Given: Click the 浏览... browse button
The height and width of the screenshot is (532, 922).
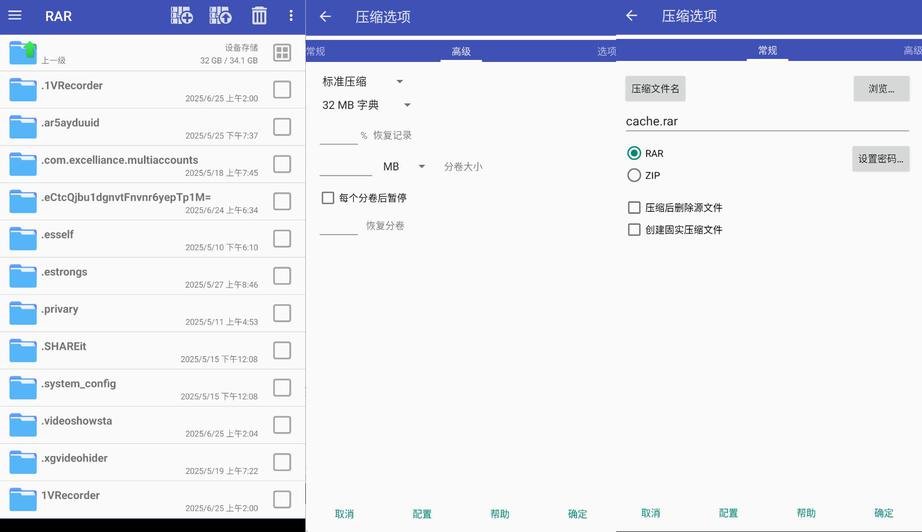Looking at the screenshot, I should (x=881, y=89).
